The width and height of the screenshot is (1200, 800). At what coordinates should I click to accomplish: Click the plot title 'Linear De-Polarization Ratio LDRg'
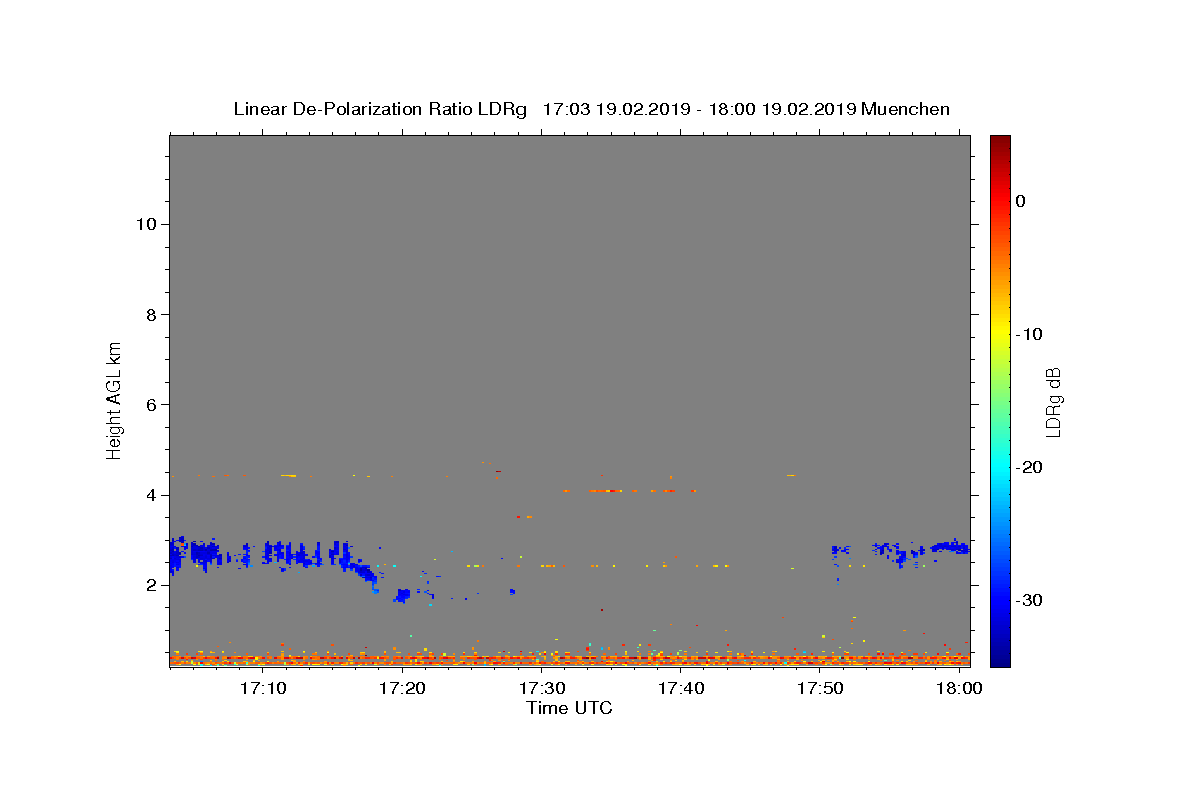coord(380,109)
